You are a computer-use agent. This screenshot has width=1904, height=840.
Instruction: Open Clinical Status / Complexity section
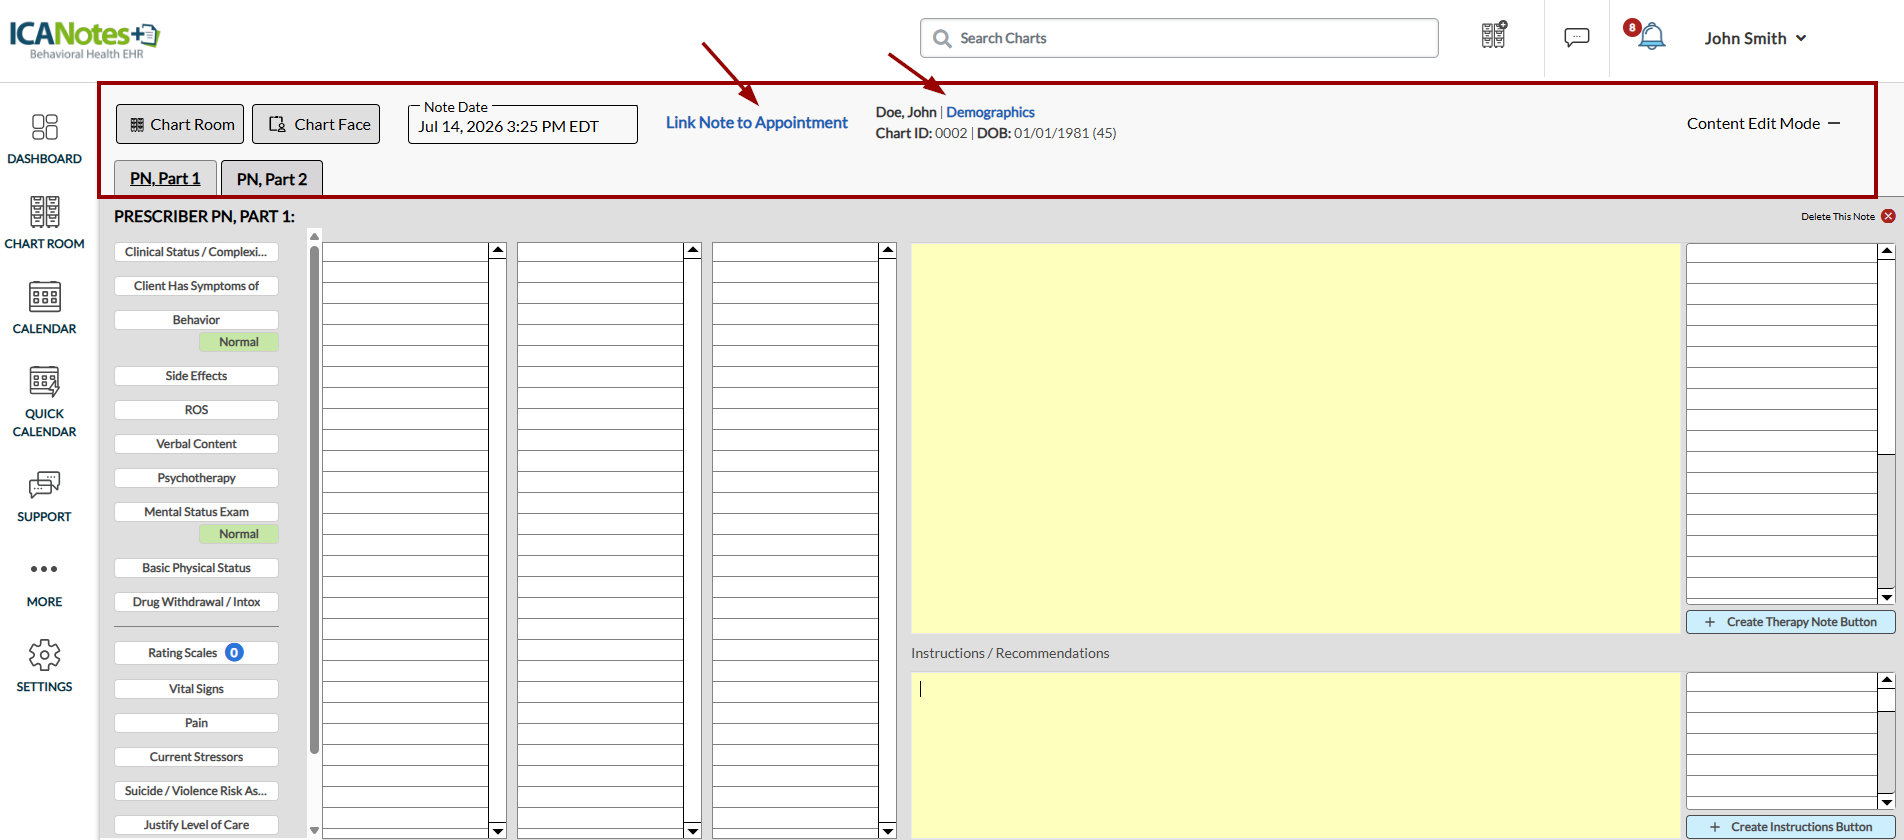coord(196,252)
